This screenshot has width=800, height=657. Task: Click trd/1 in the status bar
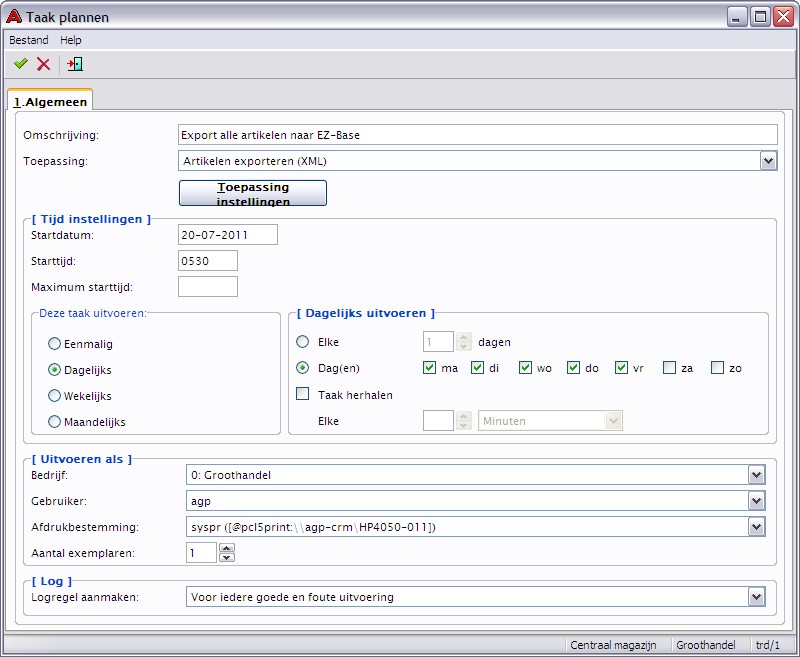click(x=768, y=645)
